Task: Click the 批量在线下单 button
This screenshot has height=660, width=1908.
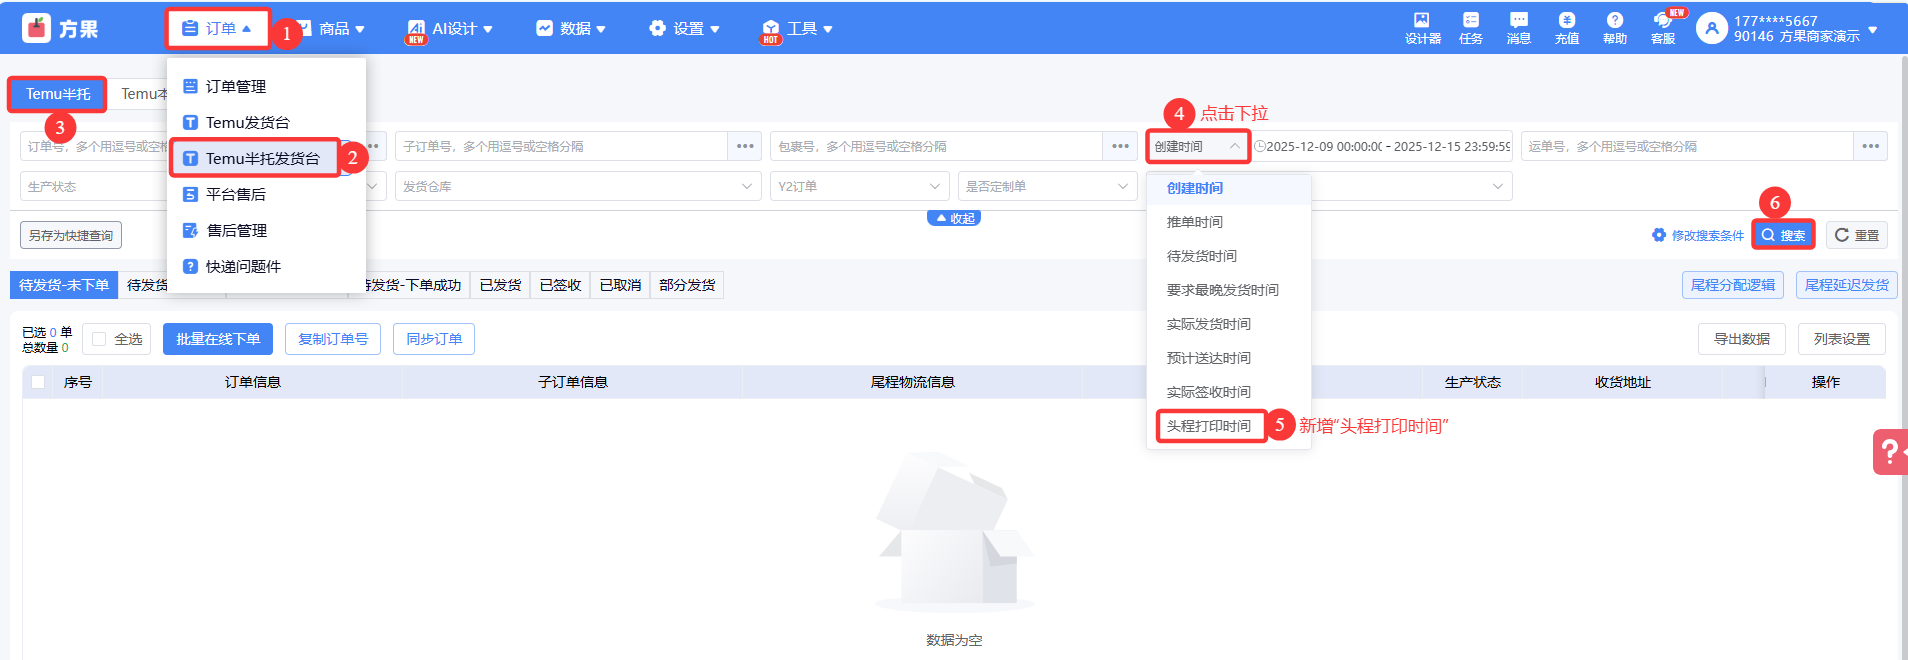Action: coord(218,339)
